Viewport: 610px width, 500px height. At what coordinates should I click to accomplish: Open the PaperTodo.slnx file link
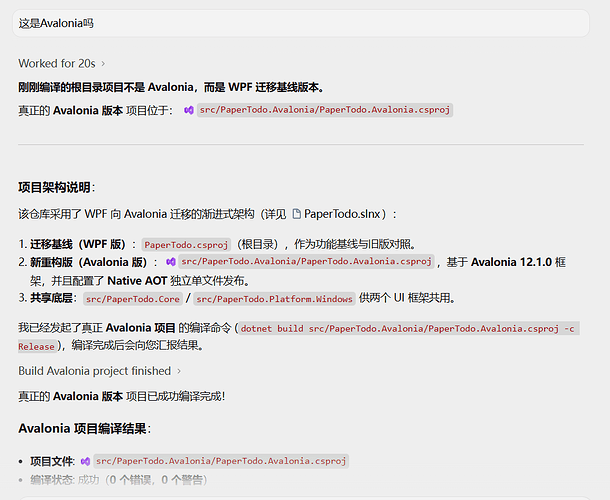click(x=342, y=214)
